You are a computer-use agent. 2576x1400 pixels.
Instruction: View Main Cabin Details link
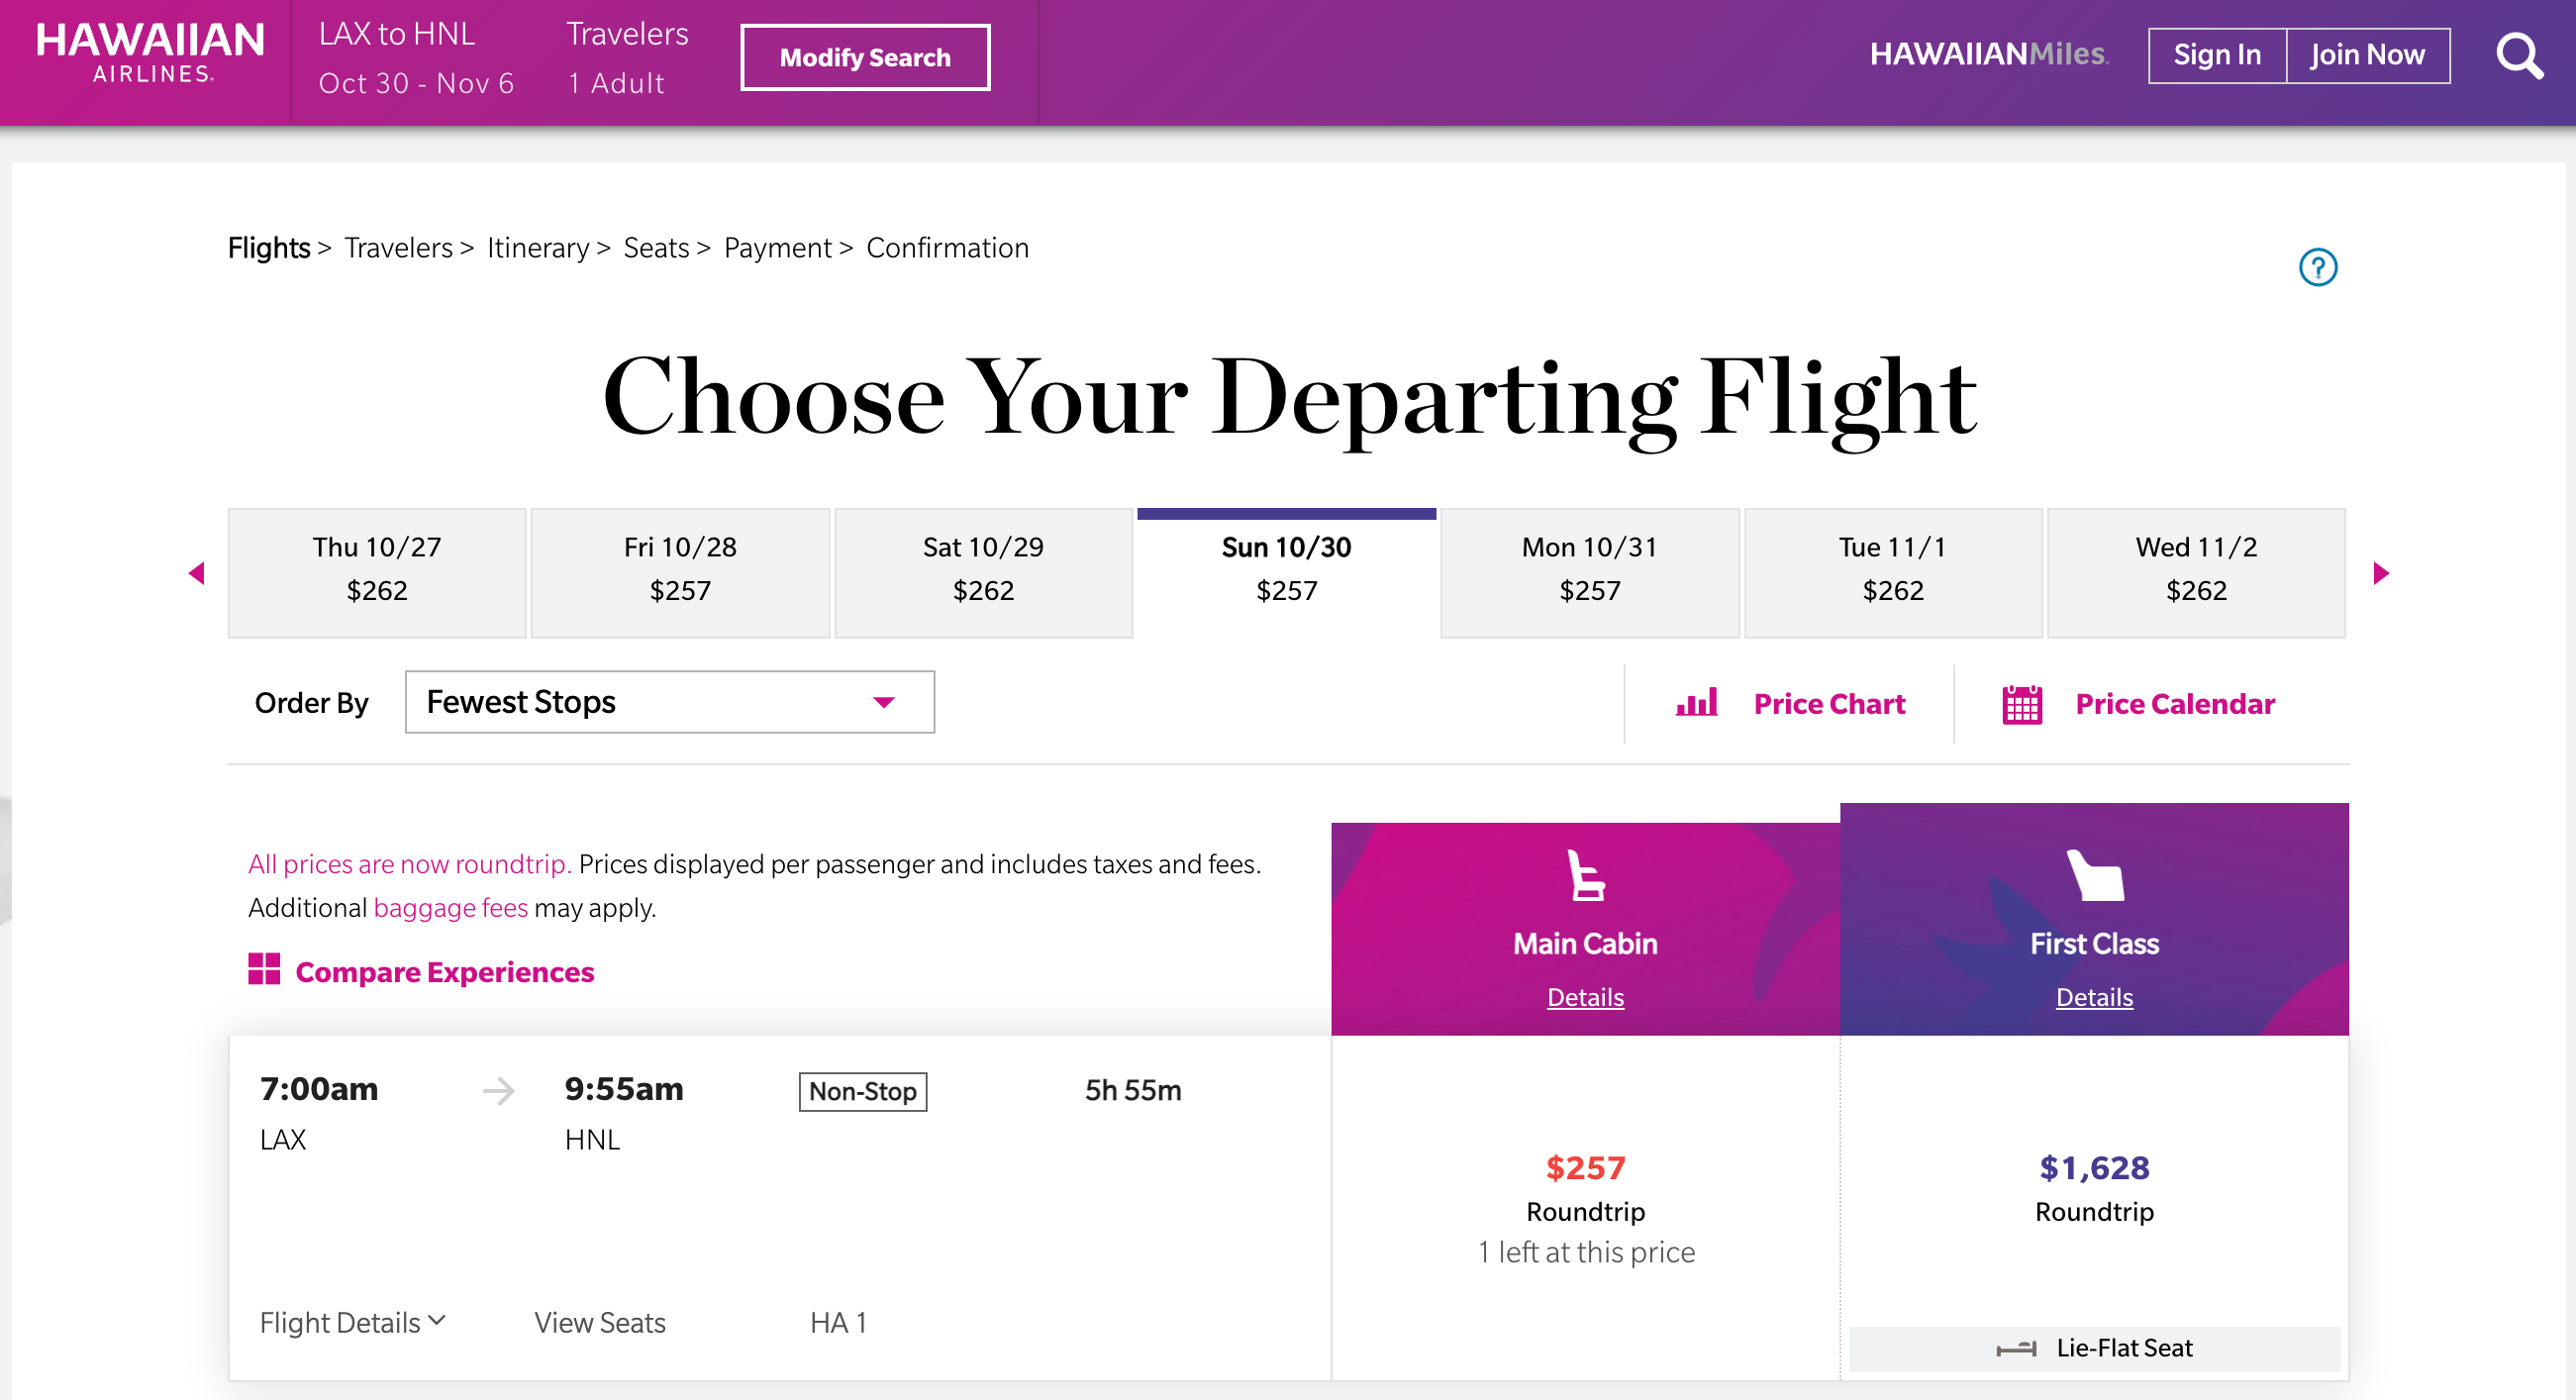[1585, 997]
